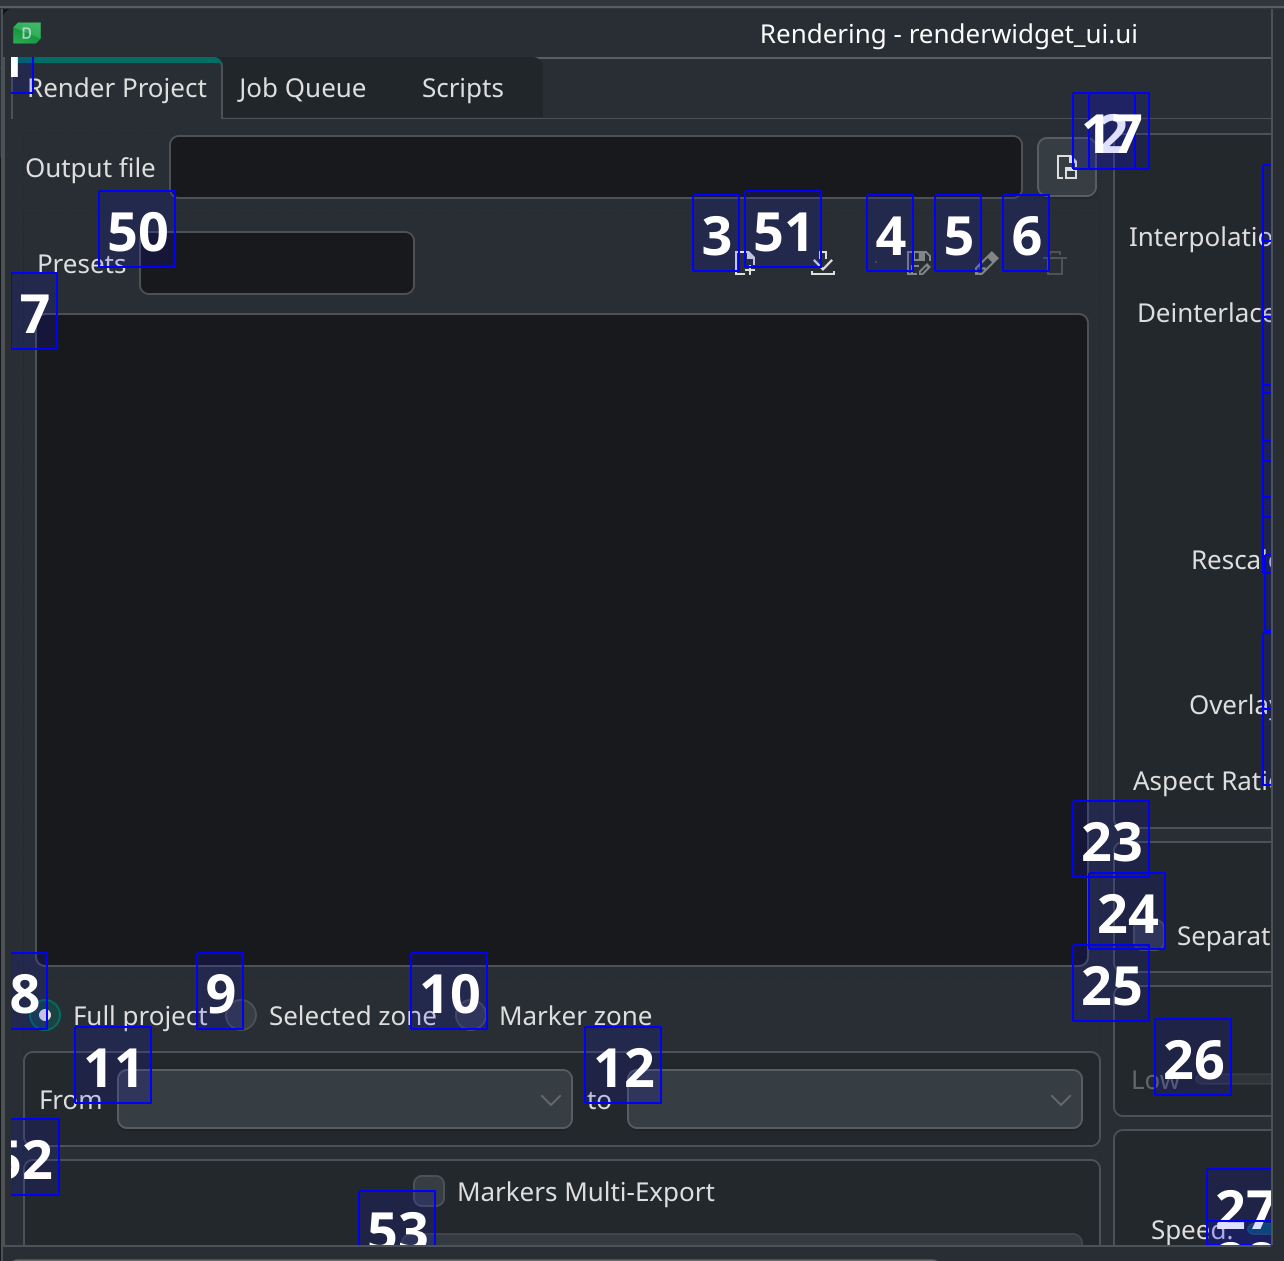Click the green app icon in title bar
This screenshot has width=1284, height=1261.
27,33
